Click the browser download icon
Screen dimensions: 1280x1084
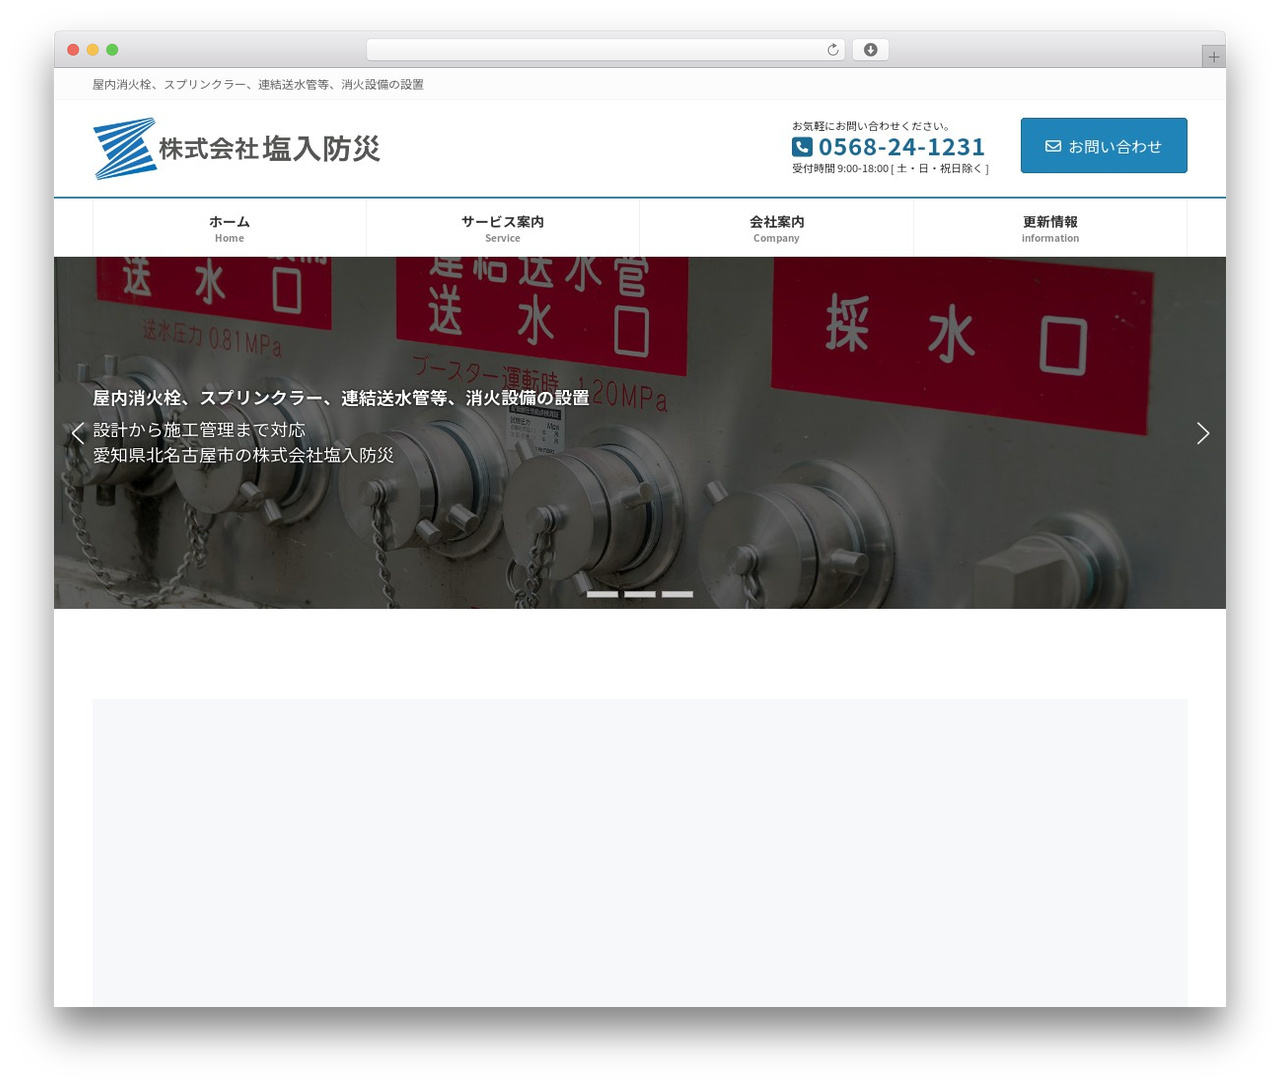[870, 50]
